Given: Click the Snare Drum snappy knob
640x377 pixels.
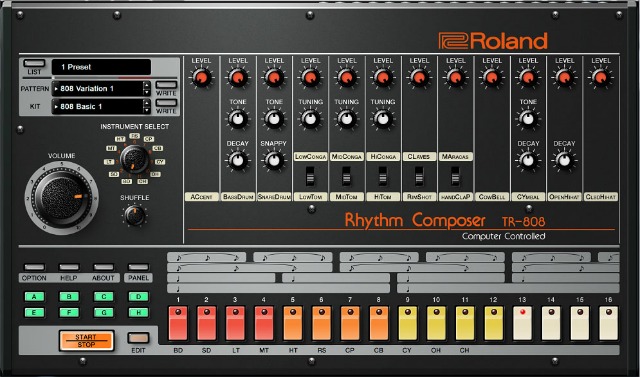Looking at the screenshot, I should coord(274,160).
